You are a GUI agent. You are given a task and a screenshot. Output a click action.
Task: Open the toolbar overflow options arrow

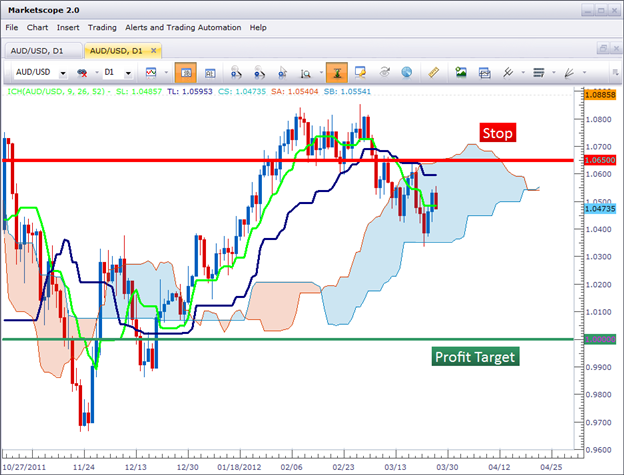pyautogui.click(x=615, y=72)
